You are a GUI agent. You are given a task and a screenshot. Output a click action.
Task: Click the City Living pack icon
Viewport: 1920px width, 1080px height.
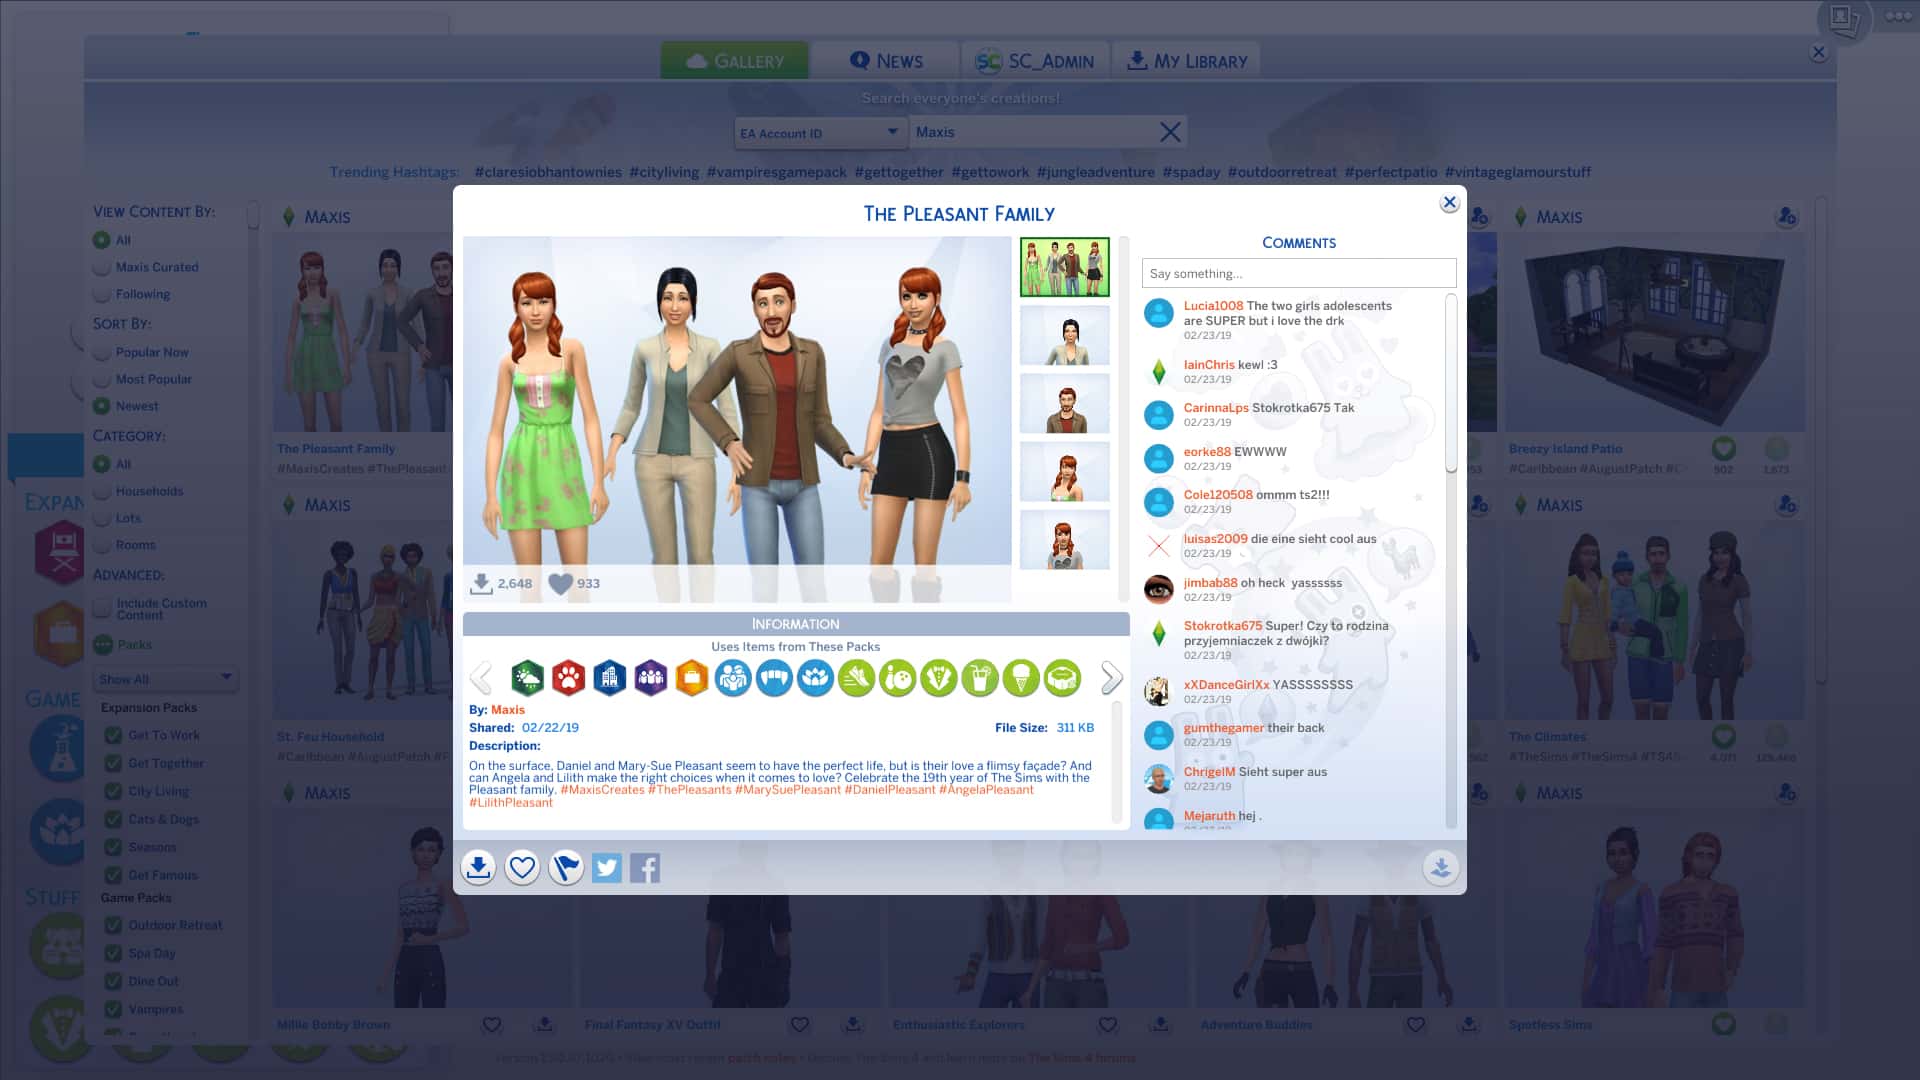tap(609, 678)
